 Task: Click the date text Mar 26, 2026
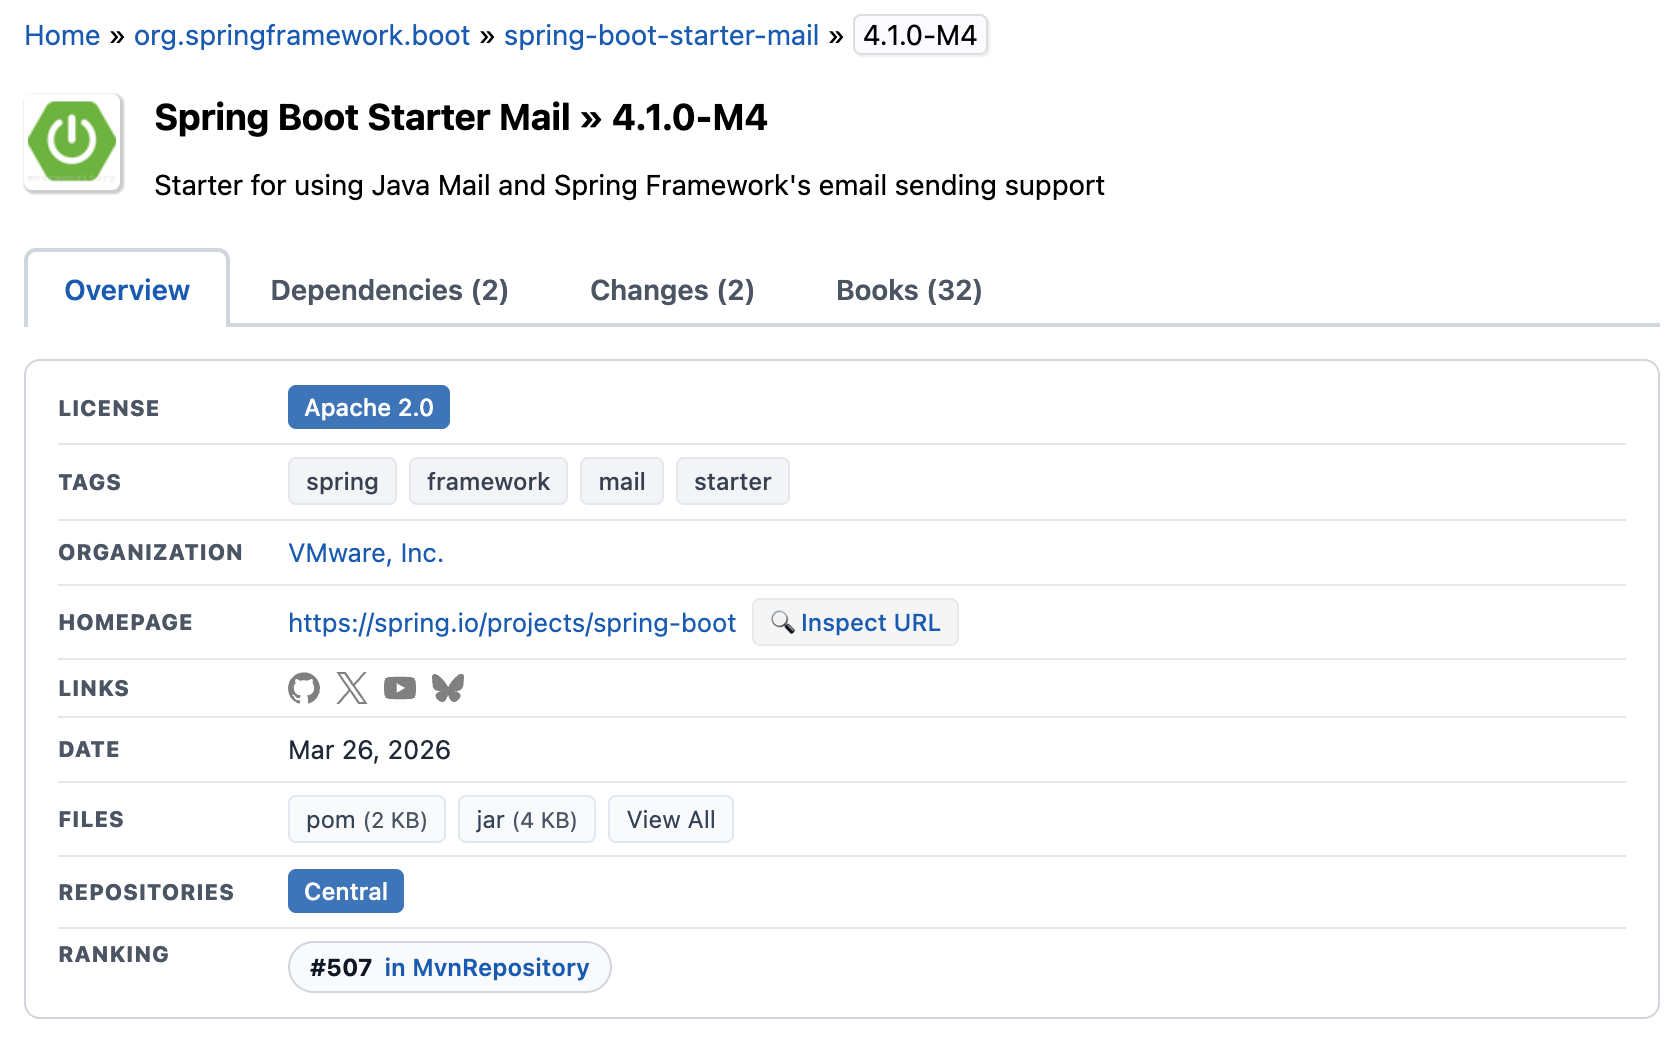click(x=369, y=750)
